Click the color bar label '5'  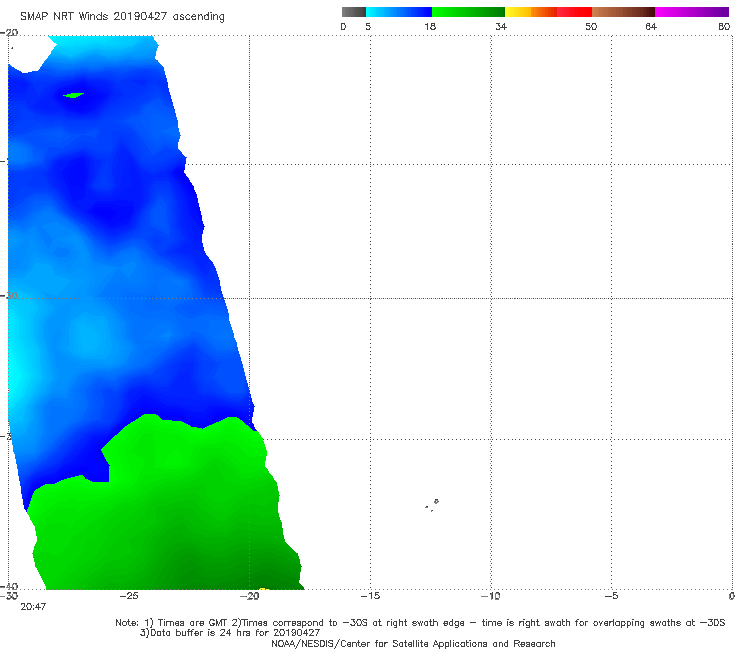pos(368,26)
